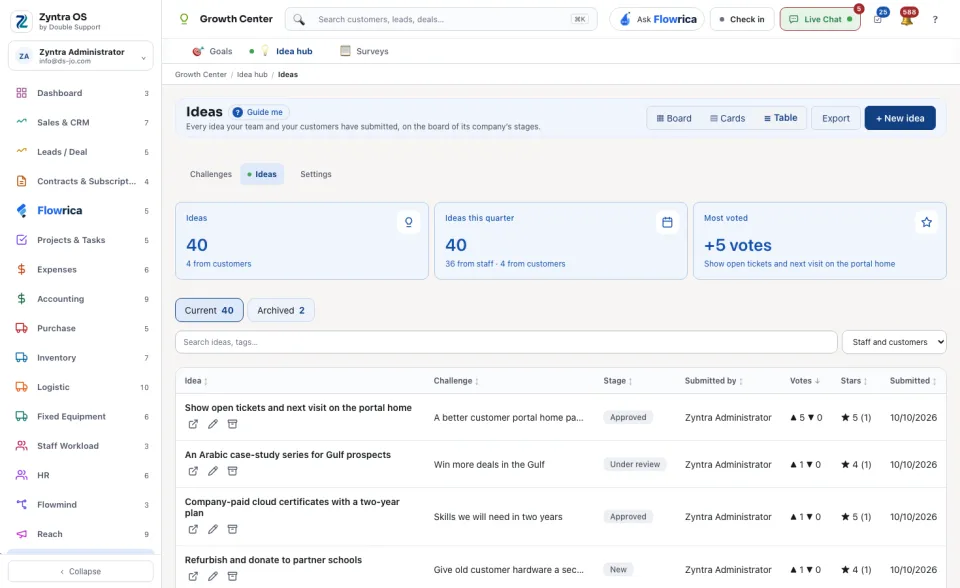Screen dimensions: 960x588
Task: Open Sales & CRM in sidebar
Action: click(x=81, y=122)
